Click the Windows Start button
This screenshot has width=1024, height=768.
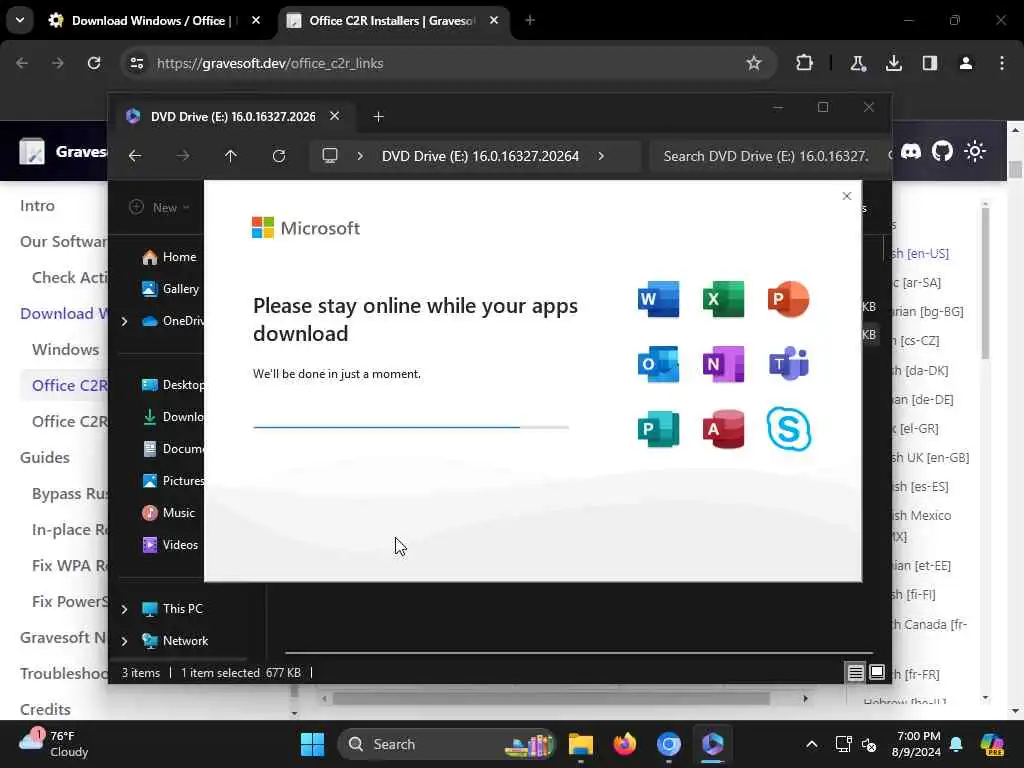click(x=312, y=744)
